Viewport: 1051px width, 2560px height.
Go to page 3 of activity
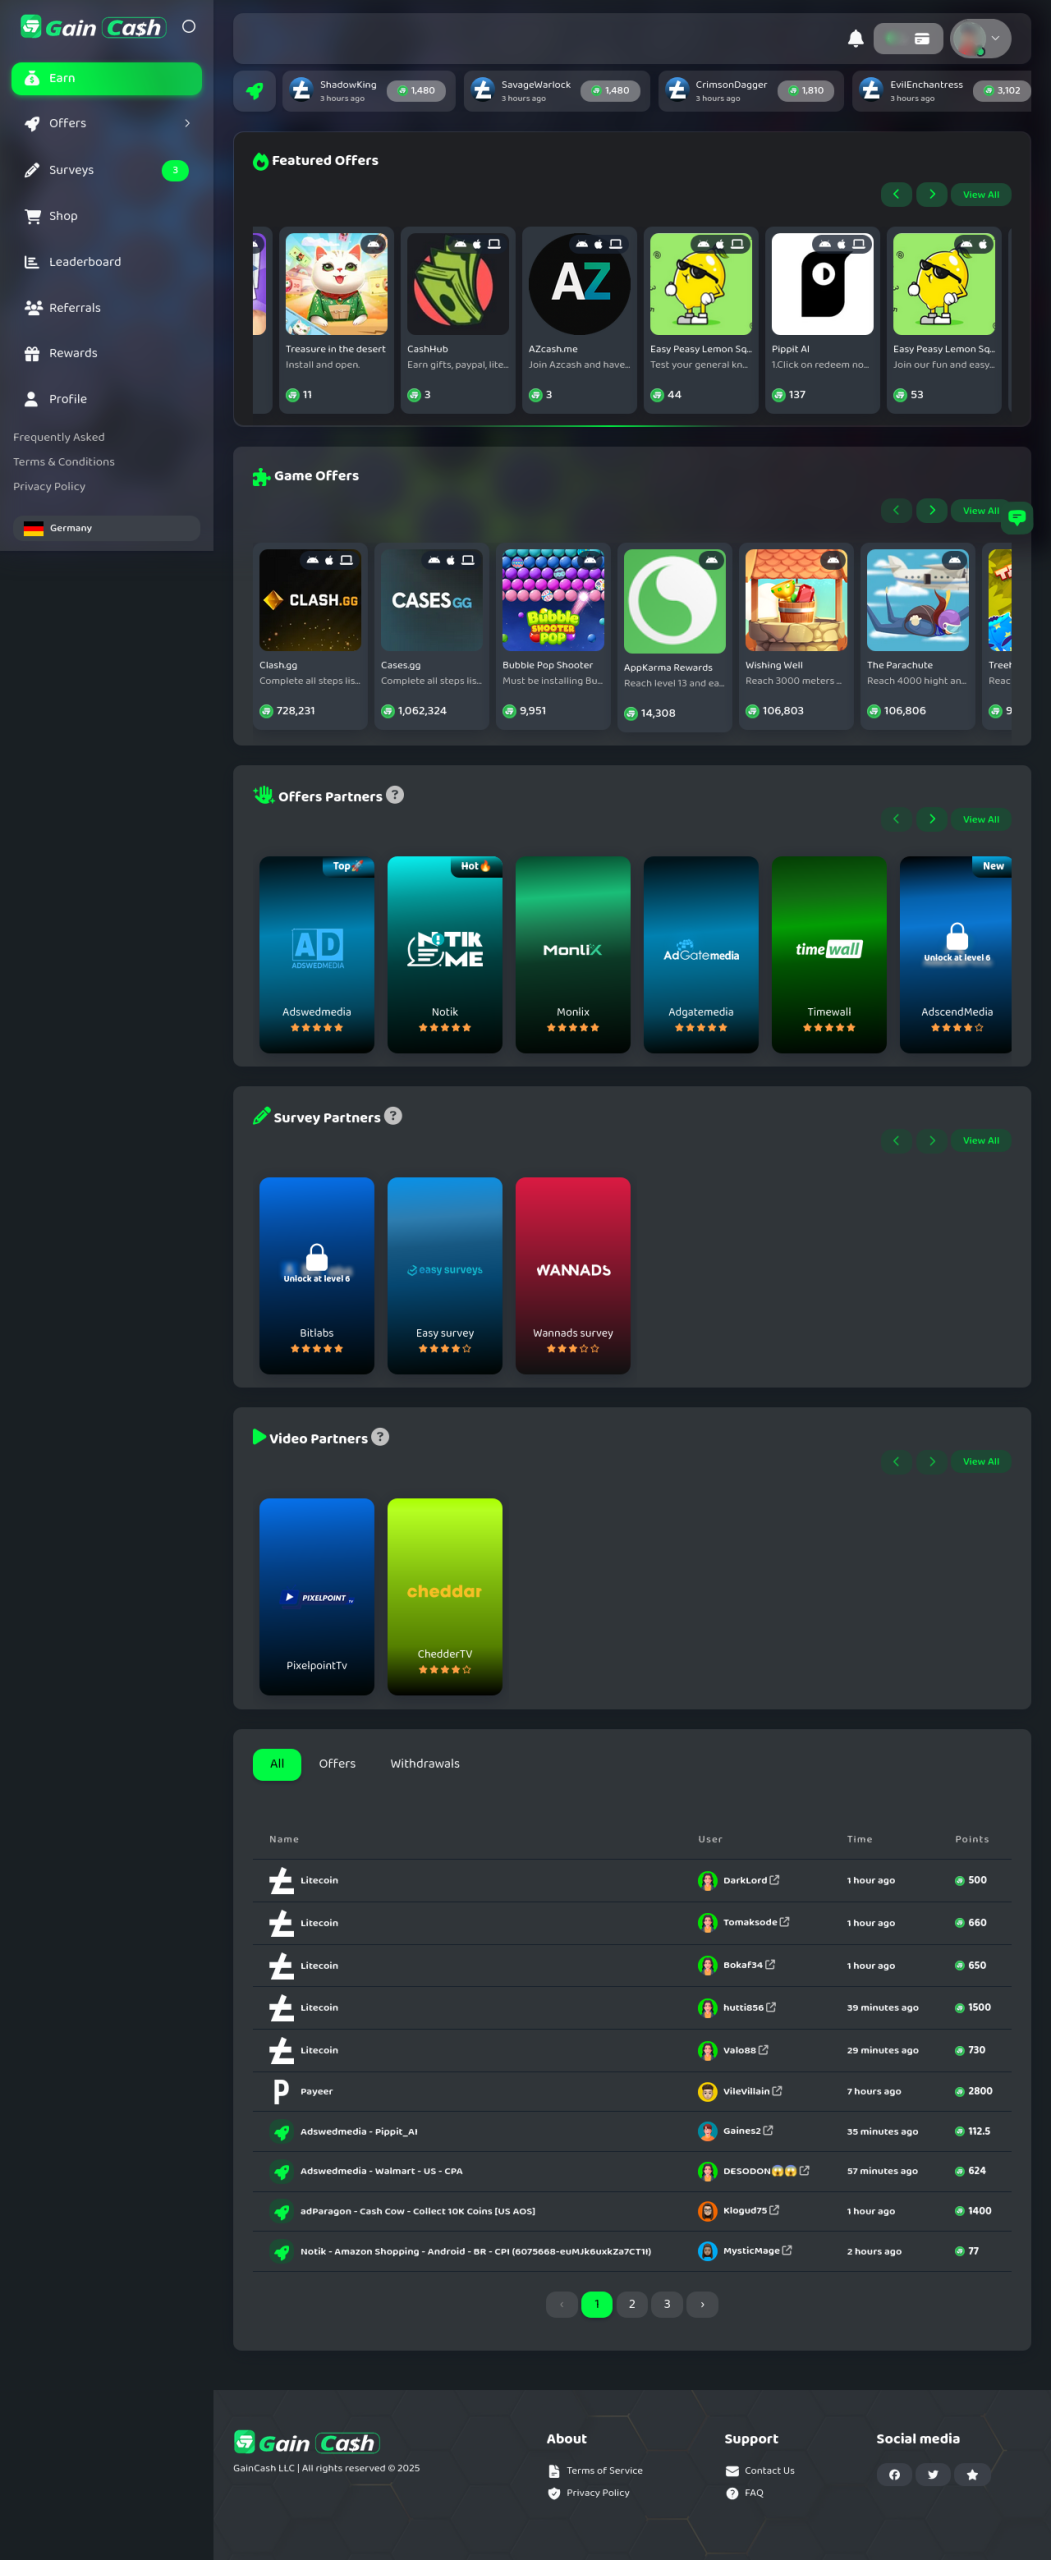coord(667,2304)
